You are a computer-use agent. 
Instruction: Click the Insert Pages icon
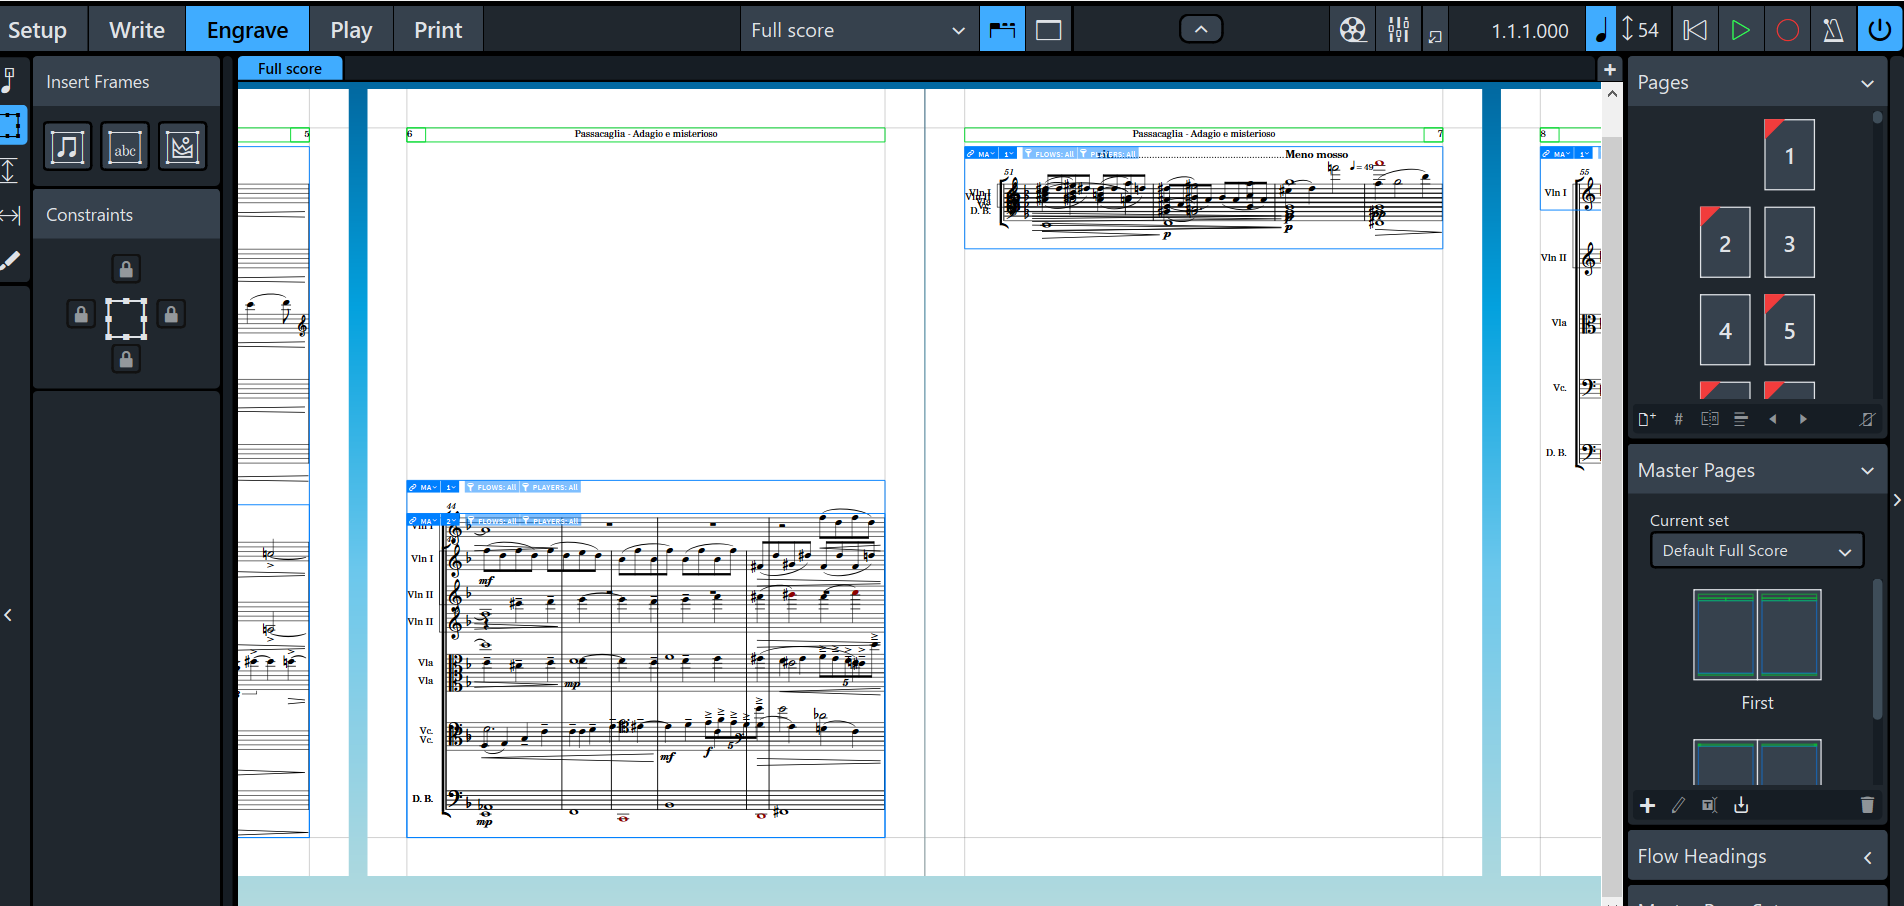point(1647,419)
